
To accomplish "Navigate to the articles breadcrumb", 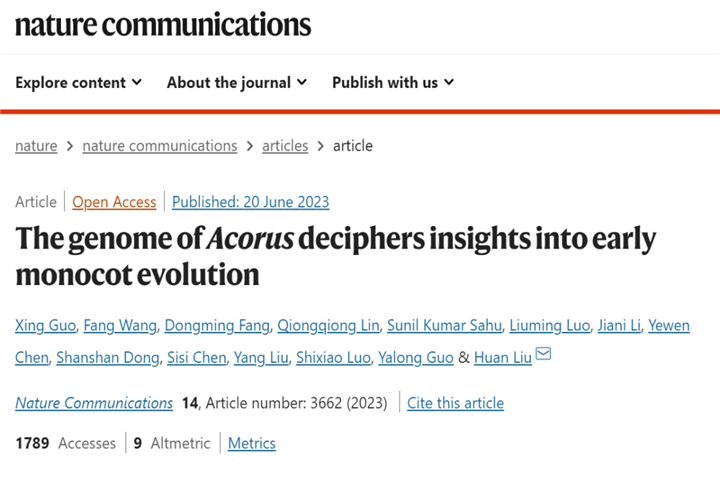I will [285, 146].
